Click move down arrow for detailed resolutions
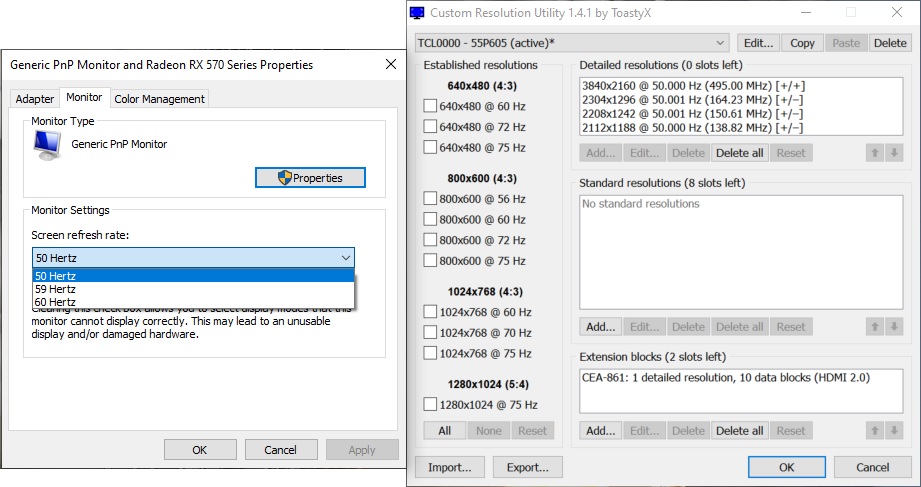Viewport: 921px width, 487px height. (x=895, y=153)
